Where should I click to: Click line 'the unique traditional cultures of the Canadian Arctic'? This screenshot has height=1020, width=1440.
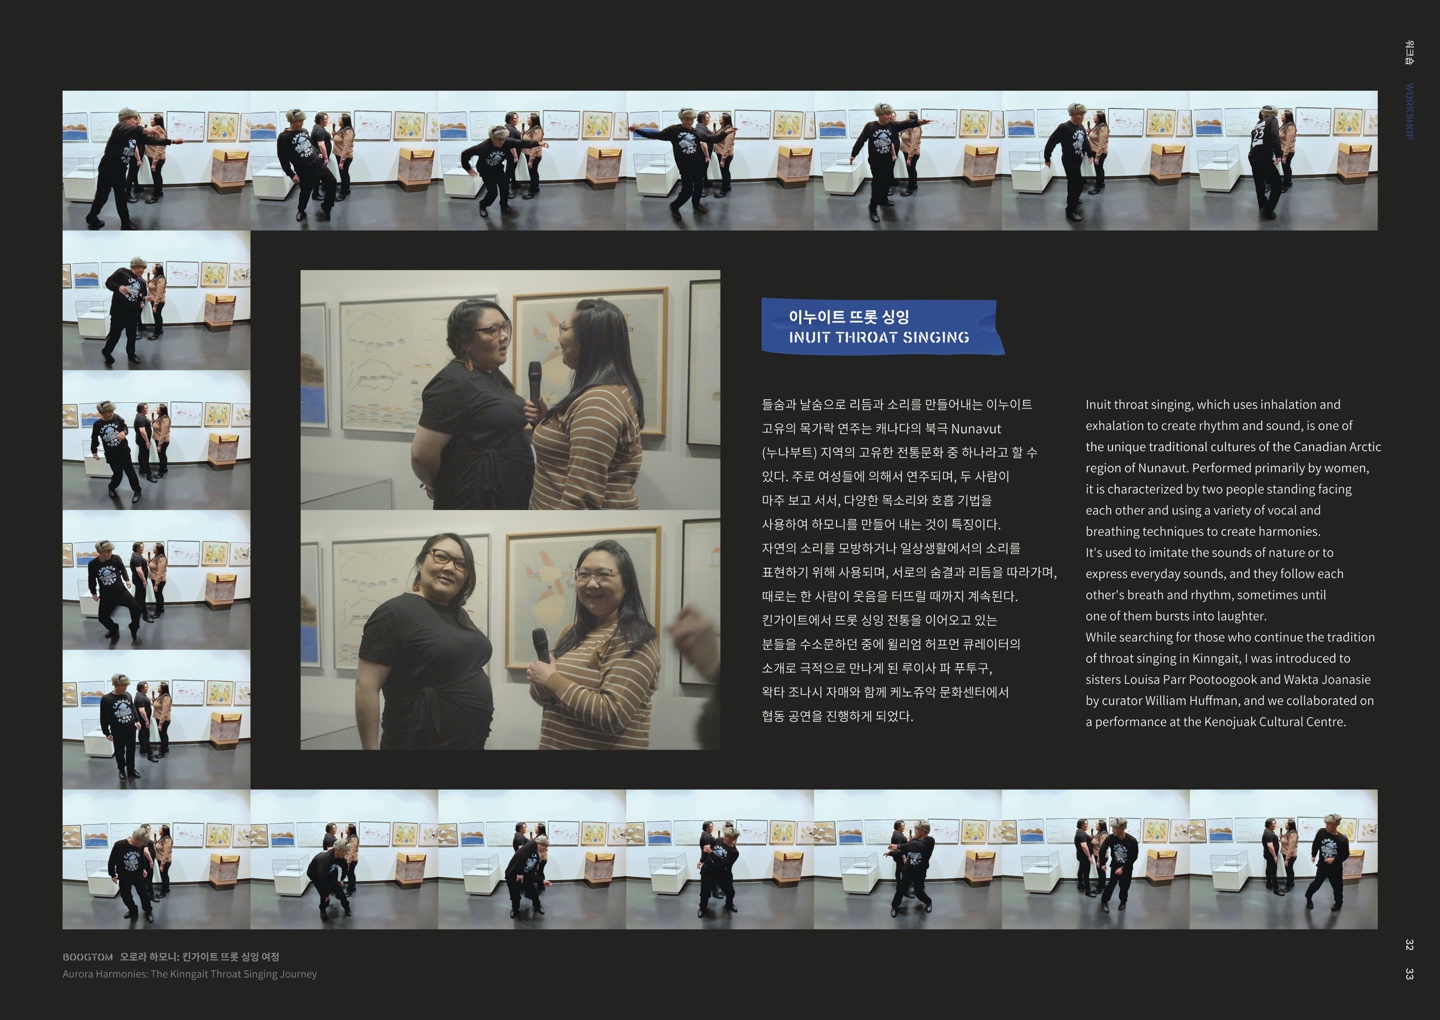tap(1233, 447)
